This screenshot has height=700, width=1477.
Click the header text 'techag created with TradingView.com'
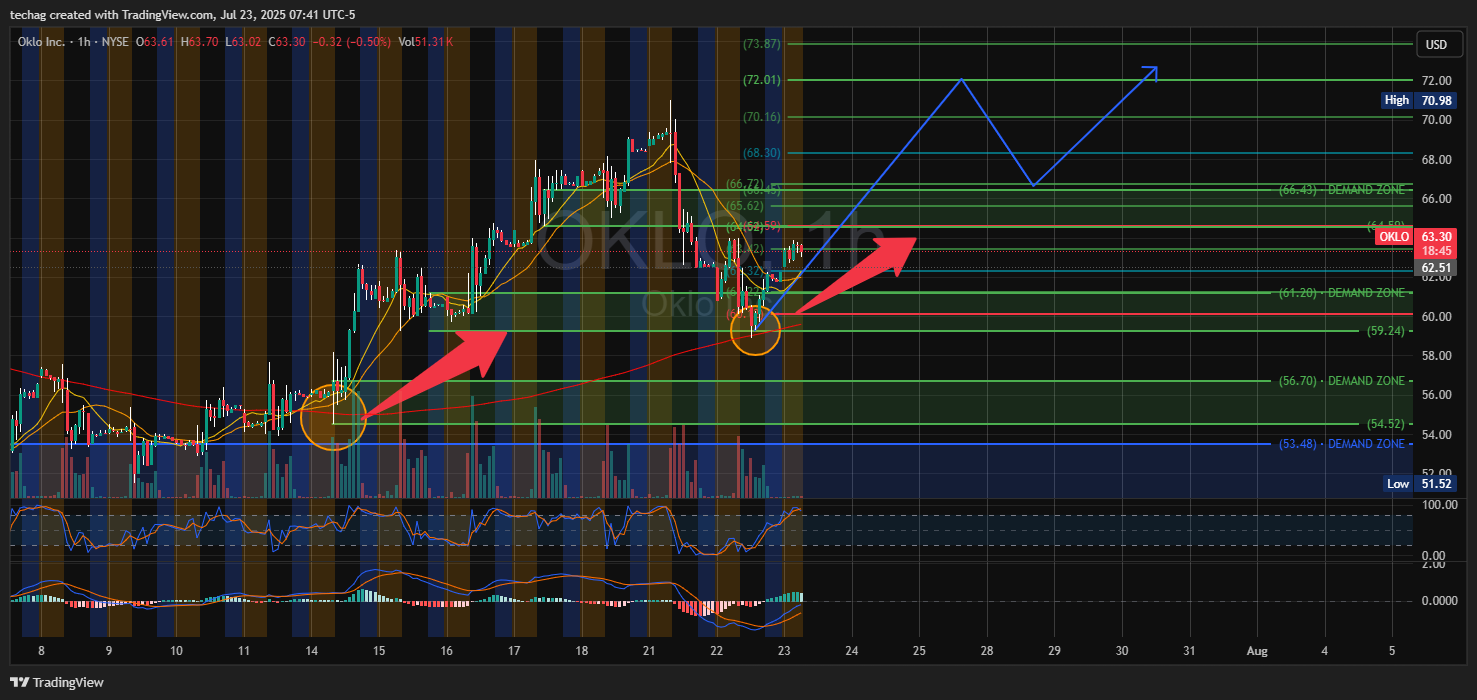coord(114,14)
